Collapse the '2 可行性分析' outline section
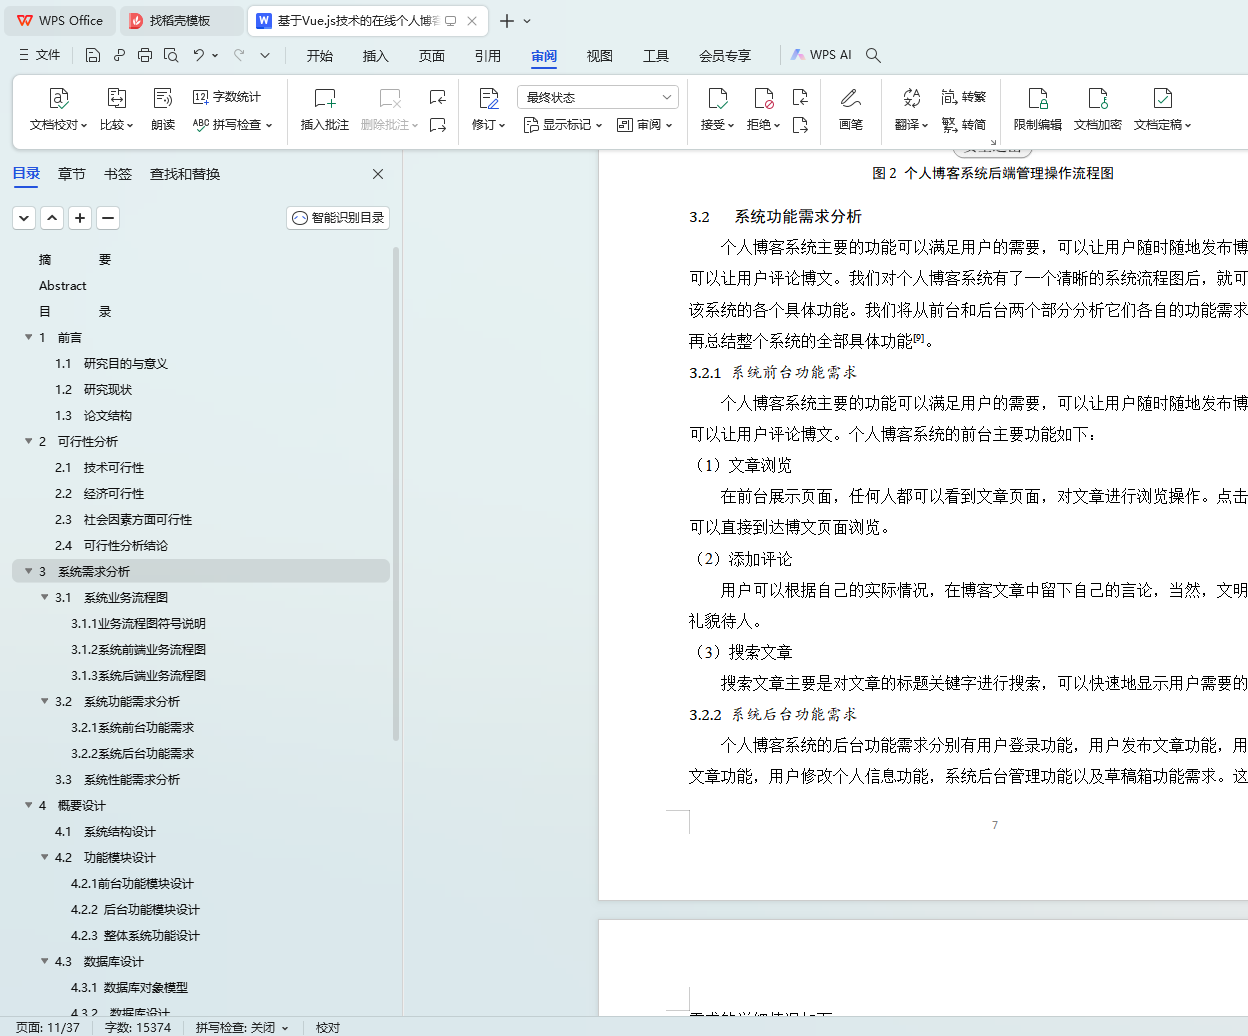 coord(29,441)
